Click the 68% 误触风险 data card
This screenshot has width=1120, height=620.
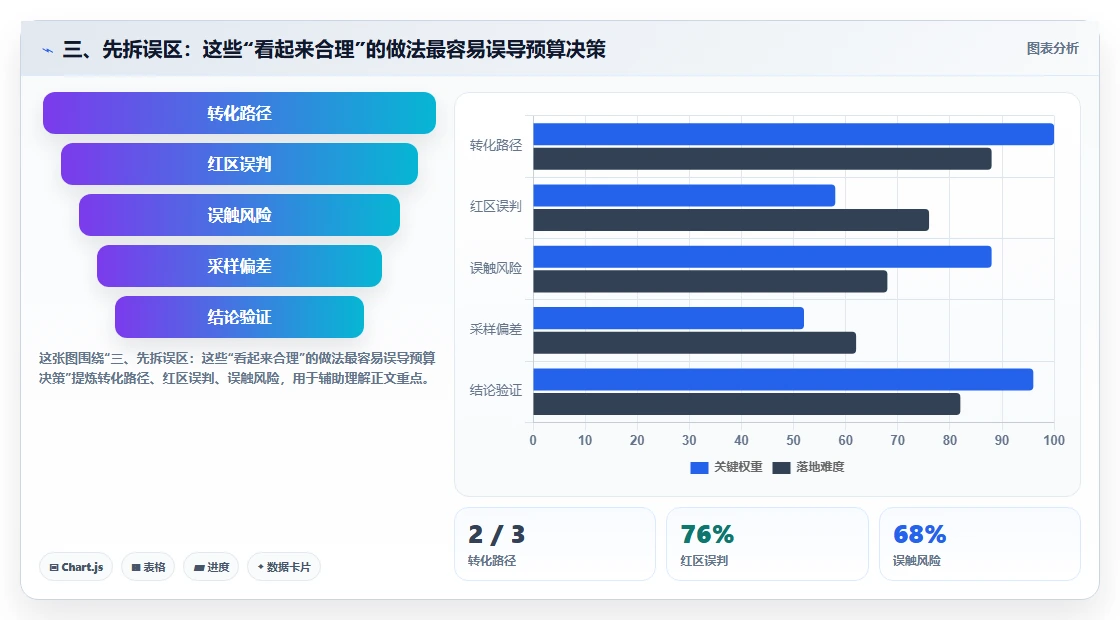click(980, 544)
